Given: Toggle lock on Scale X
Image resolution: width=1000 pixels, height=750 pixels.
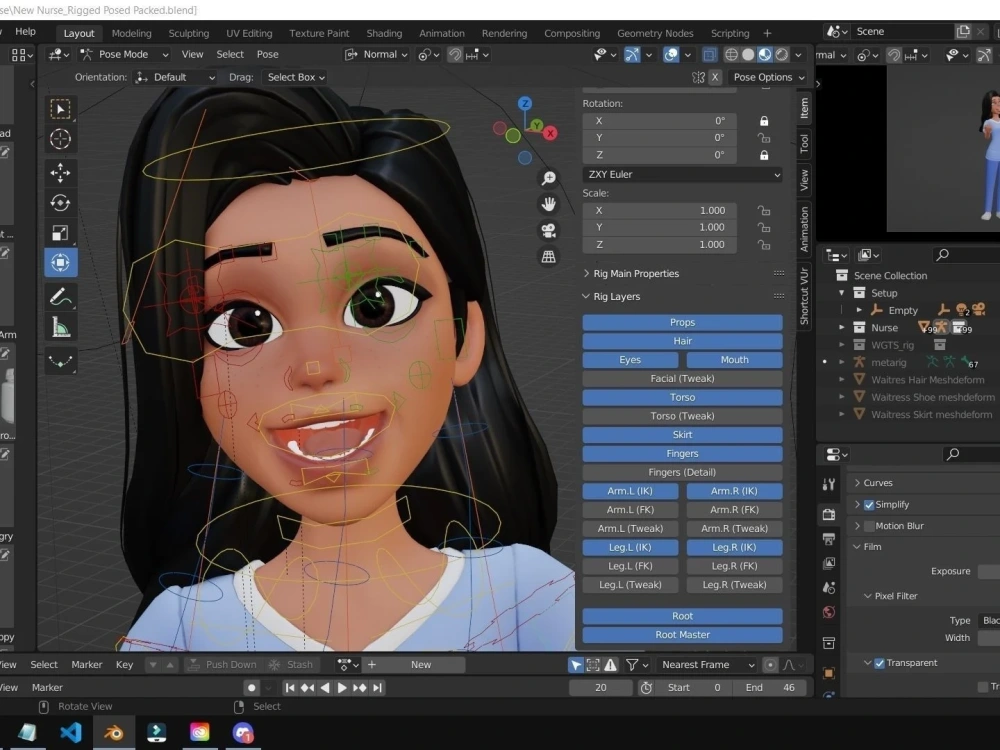Looking at the screenshot, I should 764,210.
